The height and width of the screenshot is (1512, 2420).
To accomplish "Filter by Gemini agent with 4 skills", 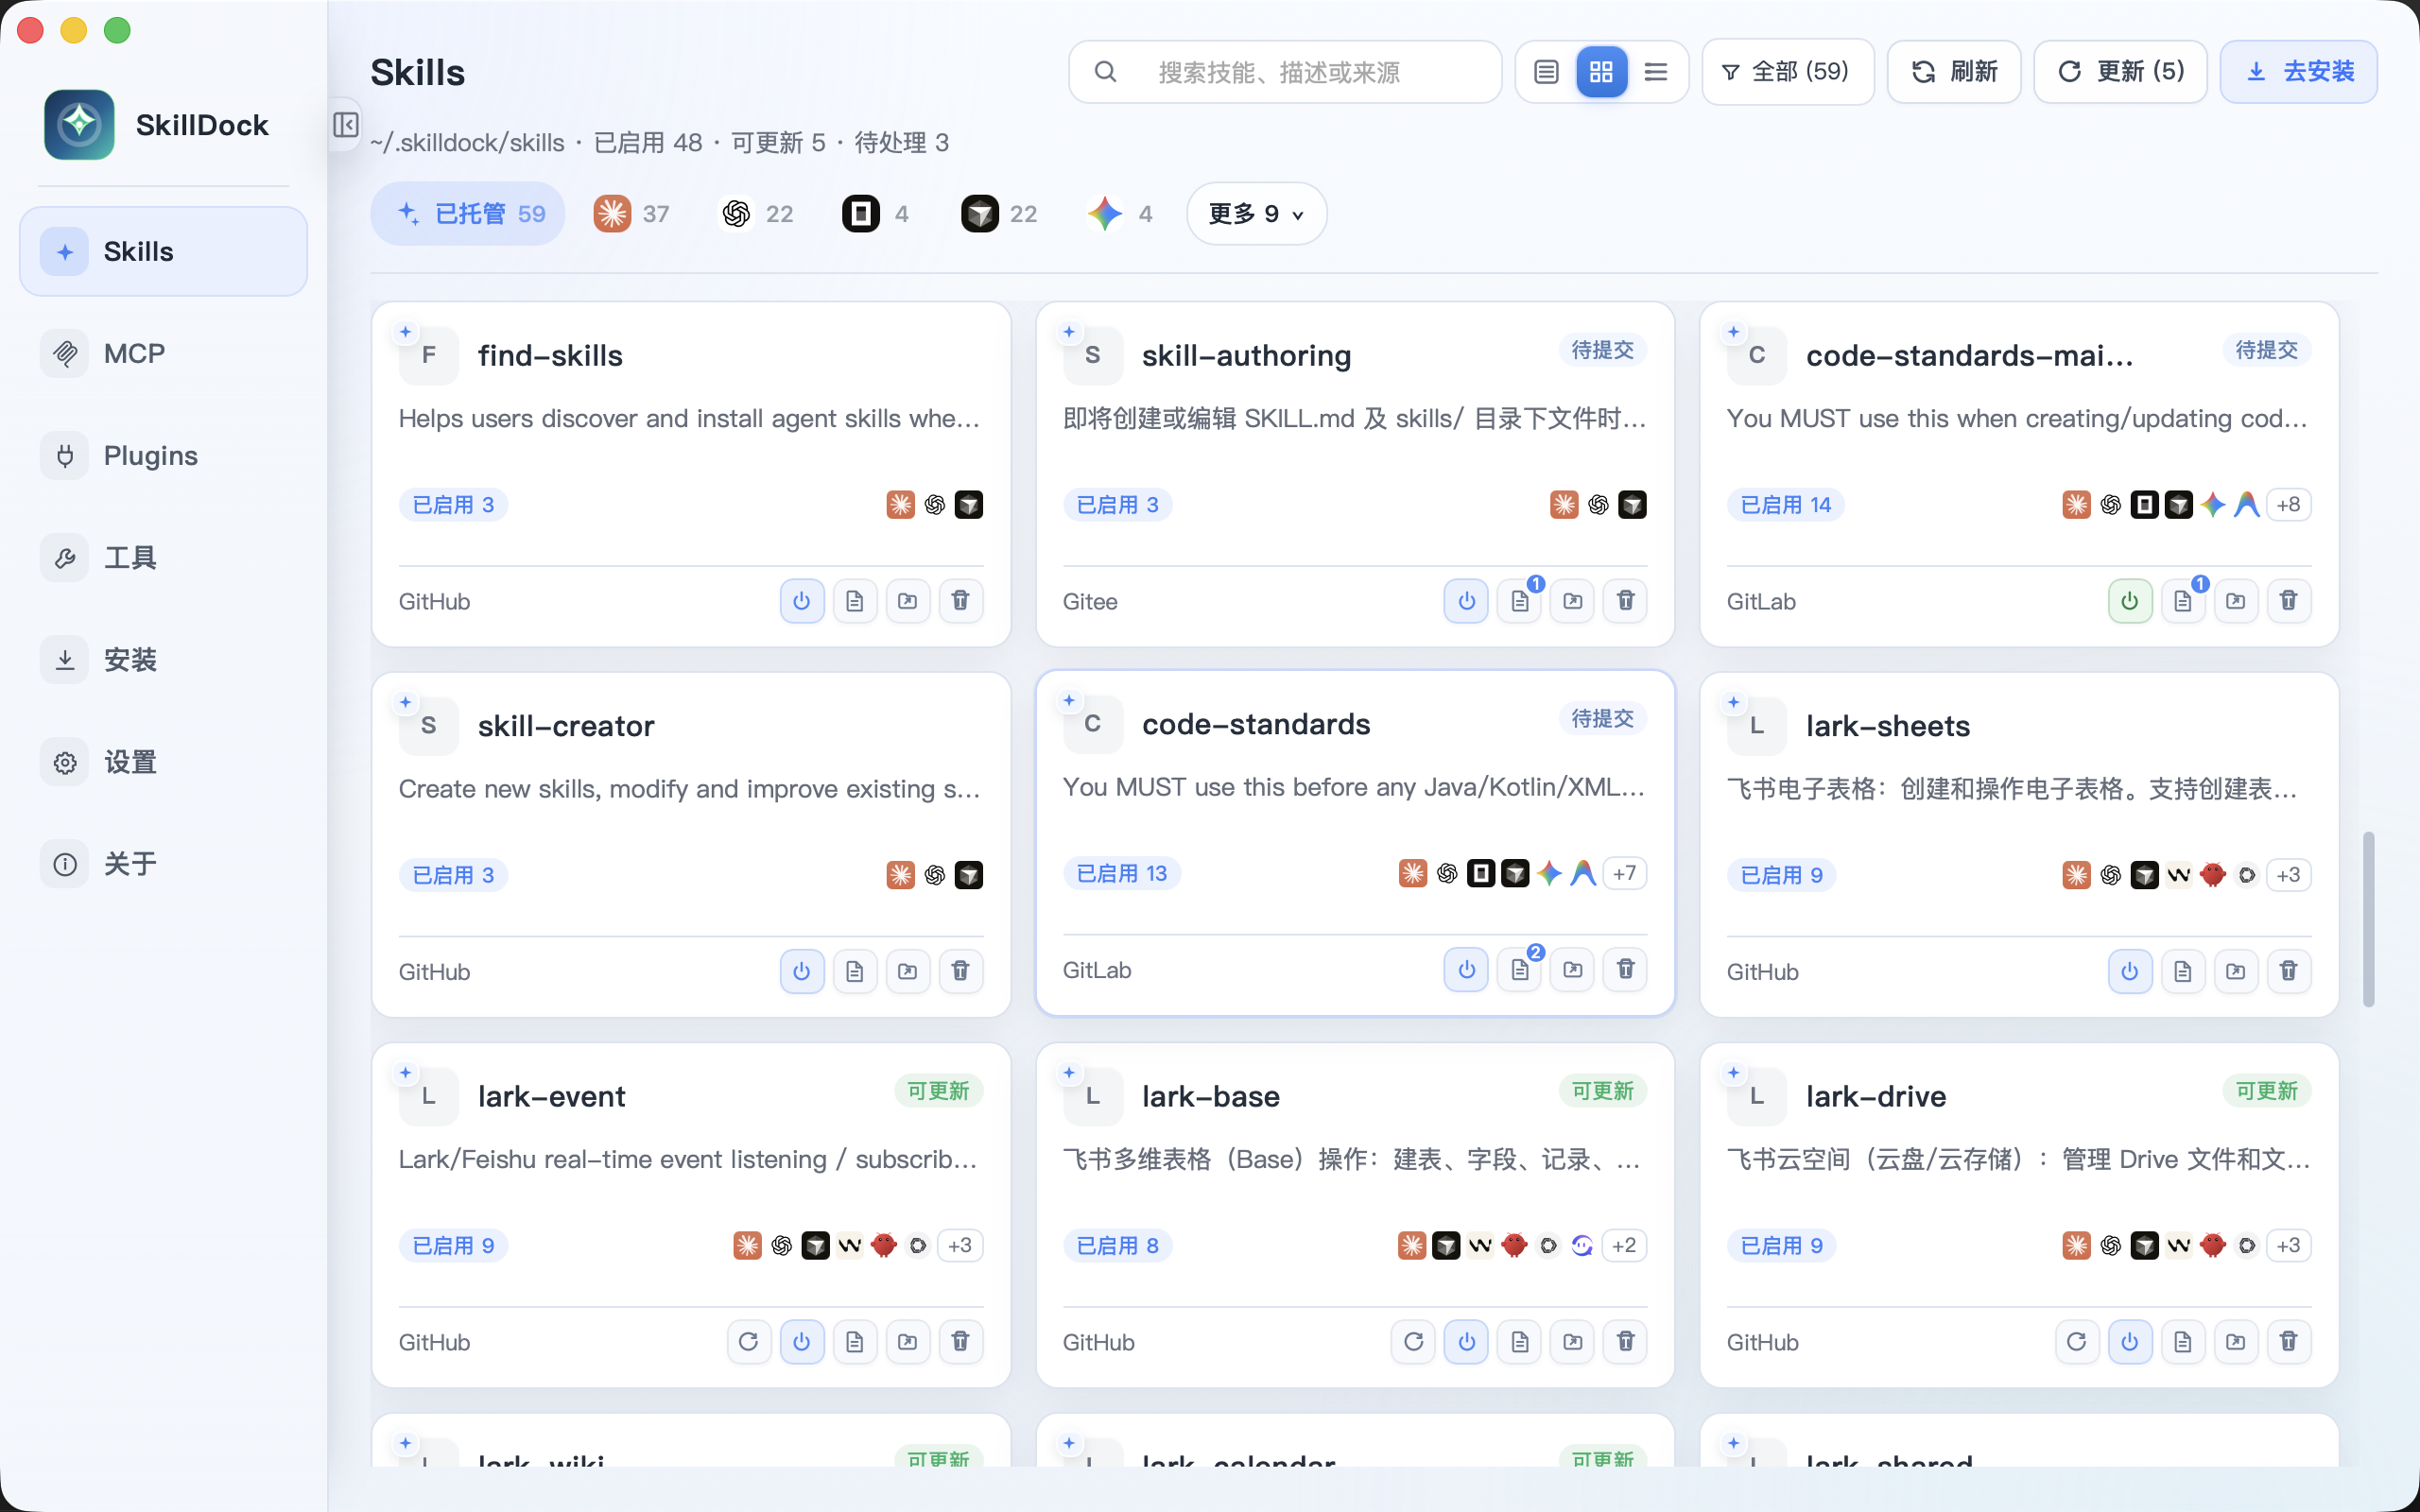I will pos(1120,213).
